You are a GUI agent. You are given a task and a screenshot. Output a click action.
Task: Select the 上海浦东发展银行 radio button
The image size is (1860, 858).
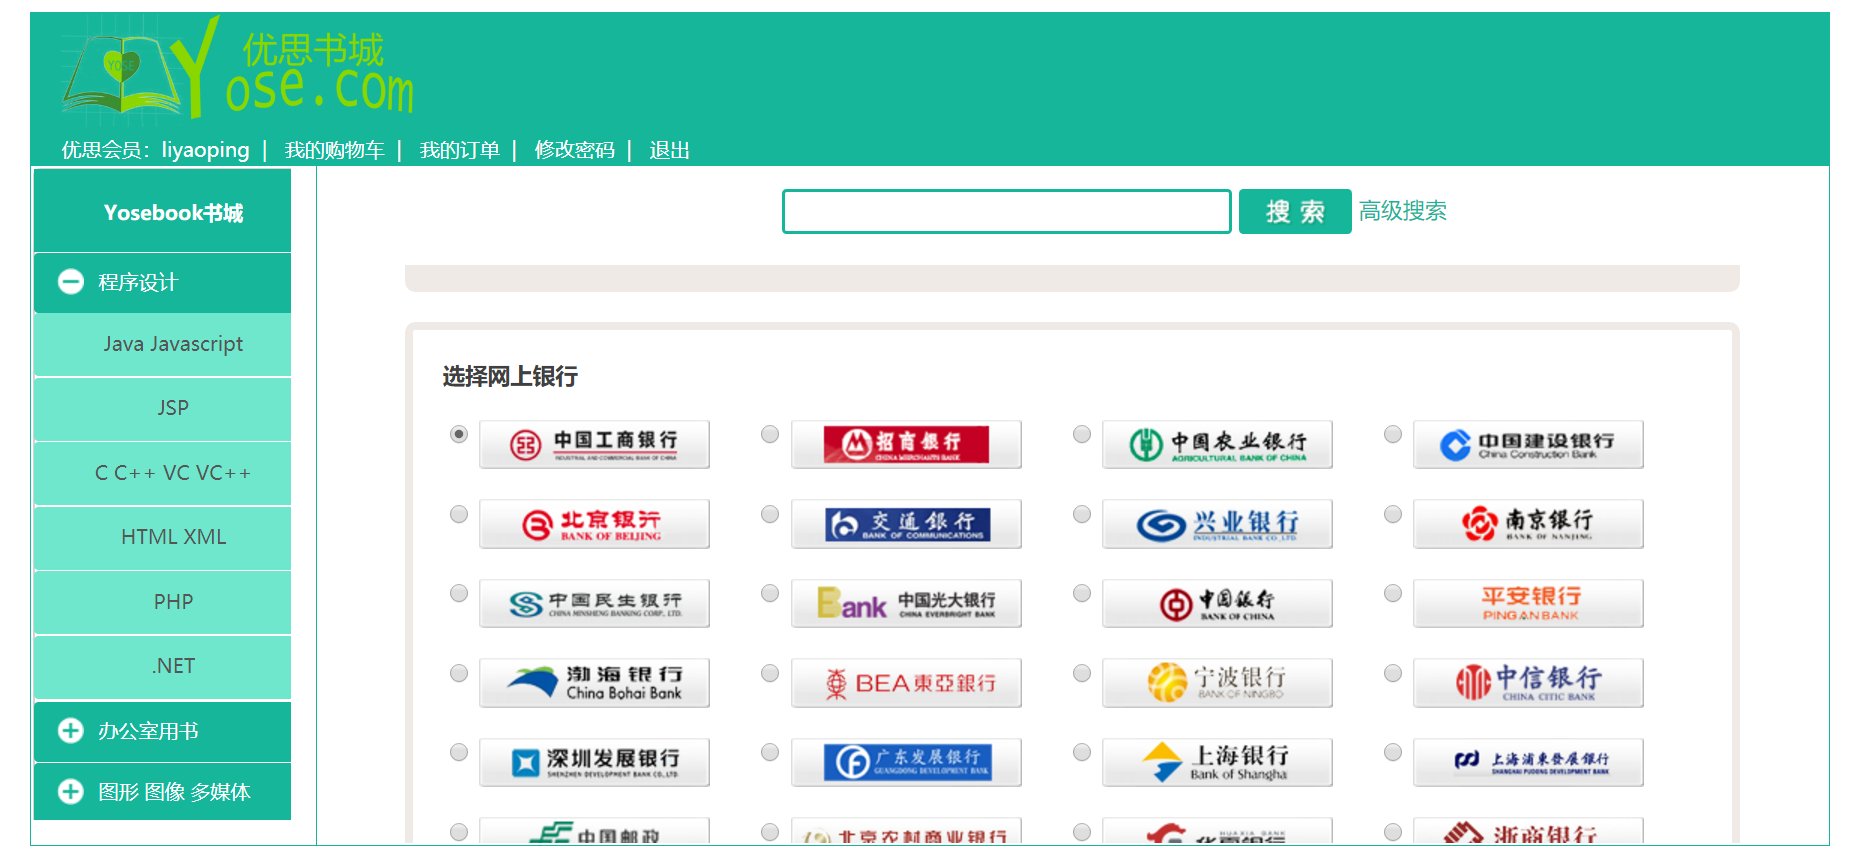1393,752
